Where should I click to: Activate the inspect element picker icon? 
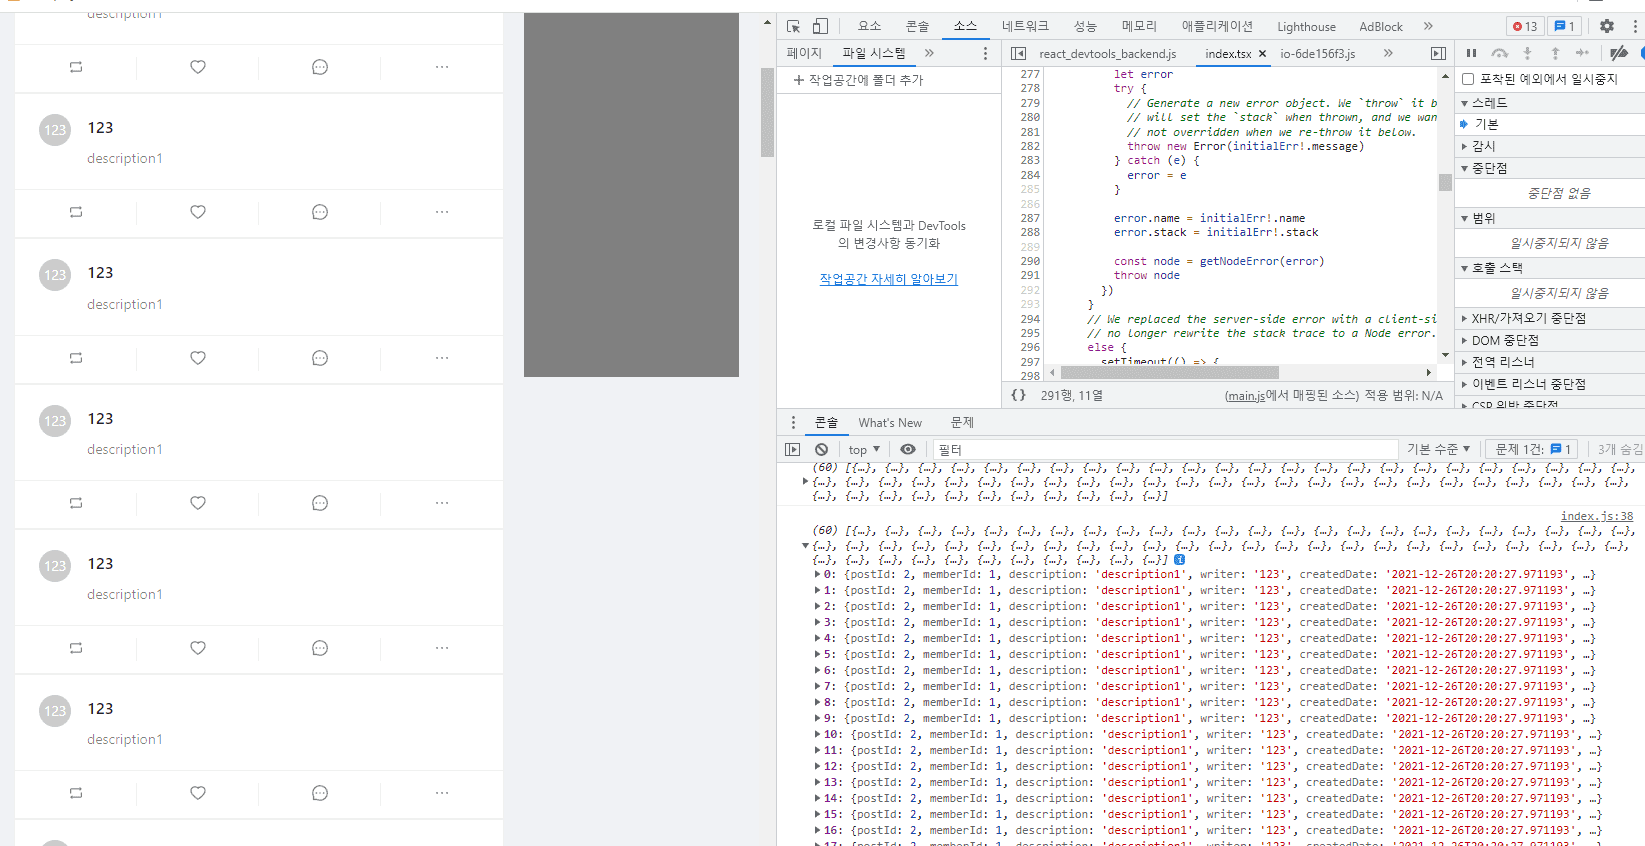(793, 27)
